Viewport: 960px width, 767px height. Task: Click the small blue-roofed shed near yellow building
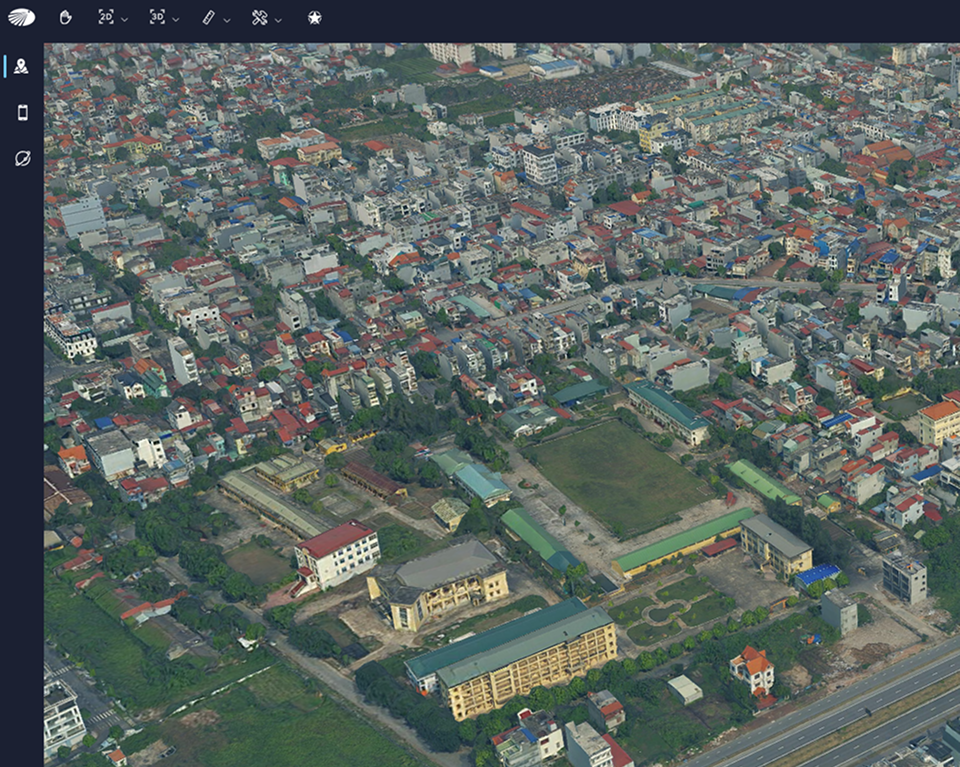(816, 575)
